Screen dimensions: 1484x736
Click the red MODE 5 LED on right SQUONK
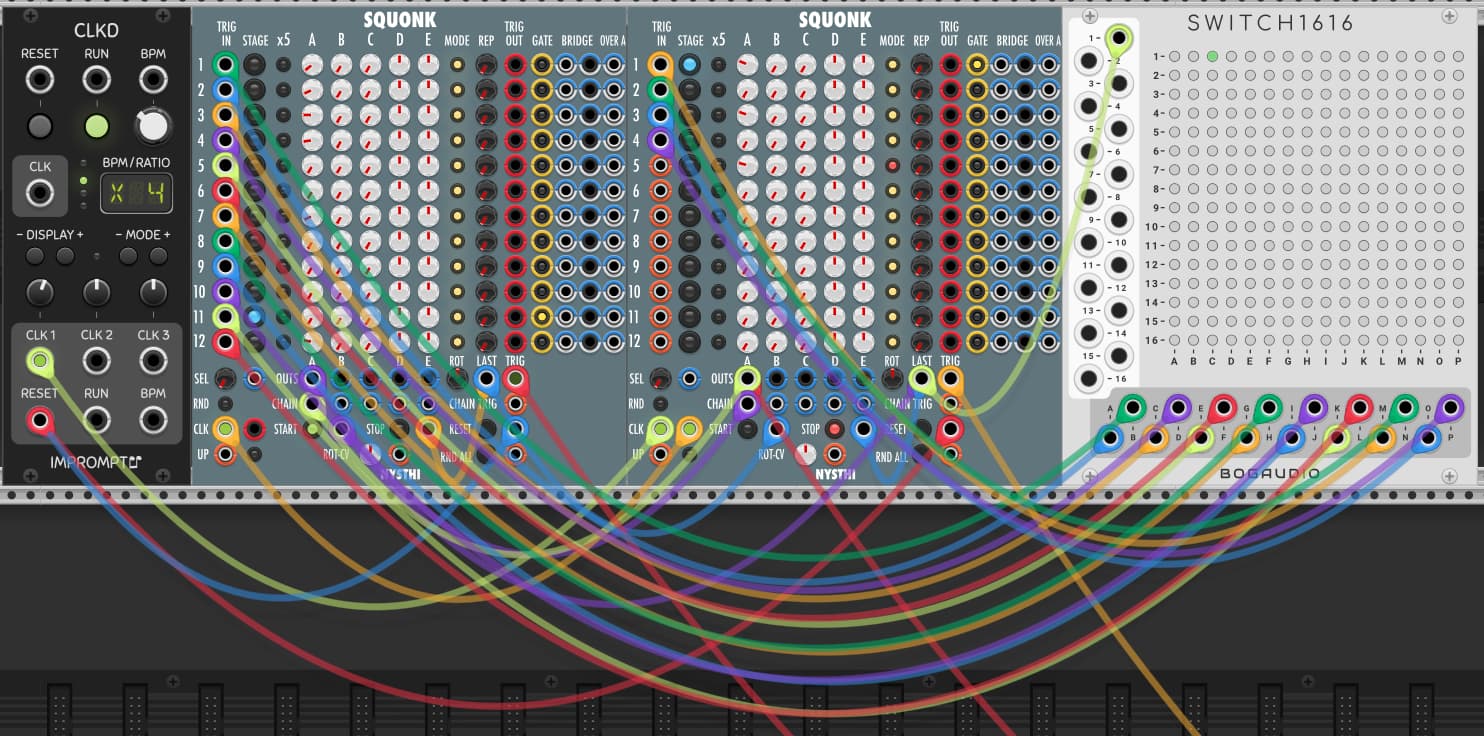892,165
